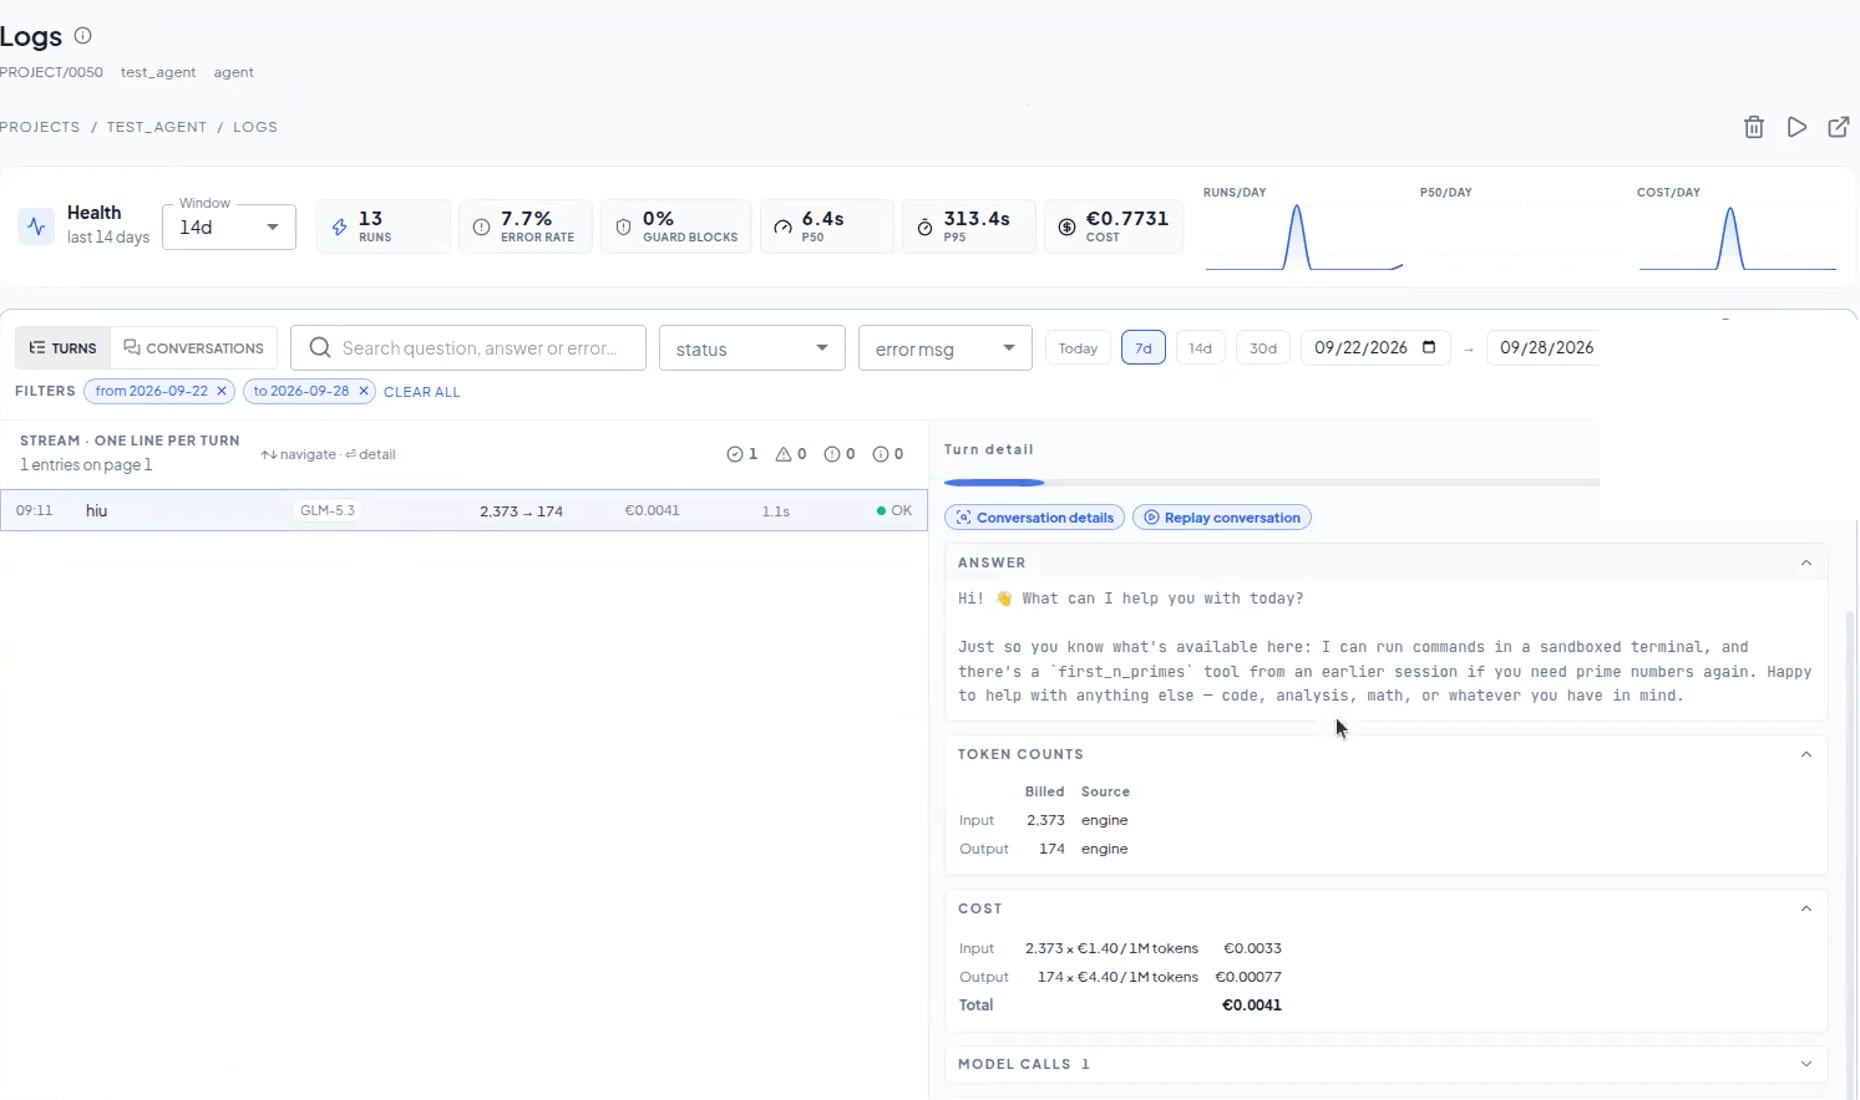This screenshot has width=1860, height=1100.
Task: Go to Projects breadcrumb
Action: pyautogui.click(x=40, y=127)
